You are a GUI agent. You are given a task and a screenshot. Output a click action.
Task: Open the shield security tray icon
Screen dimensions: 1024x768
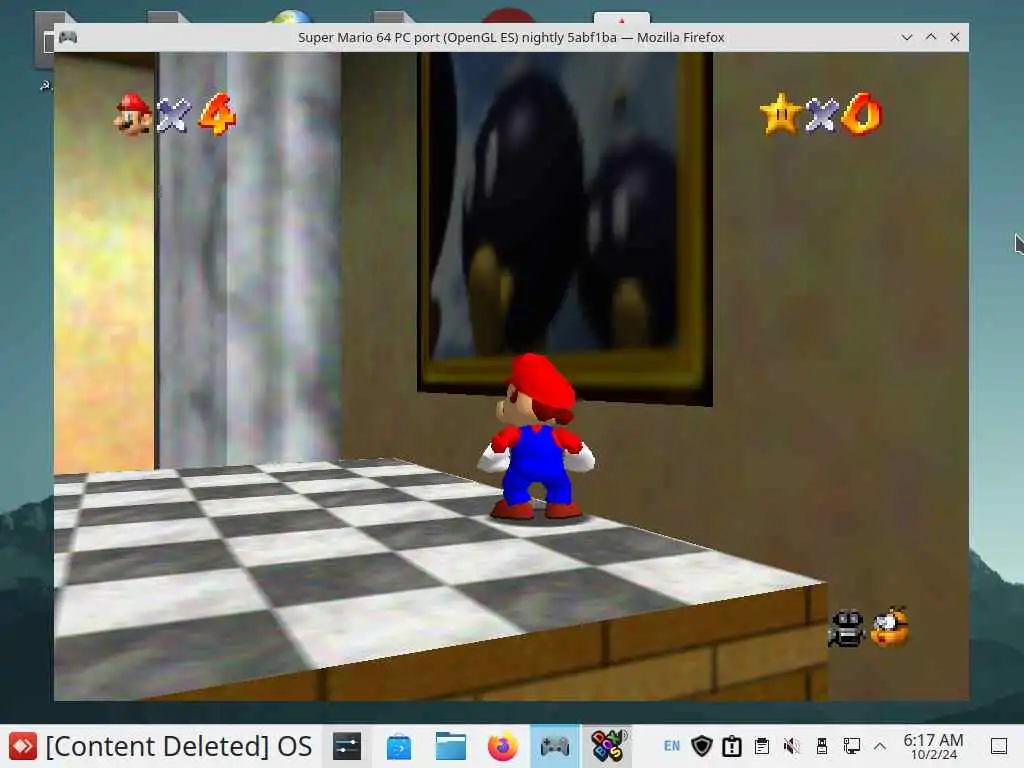[x=701, y=746]
